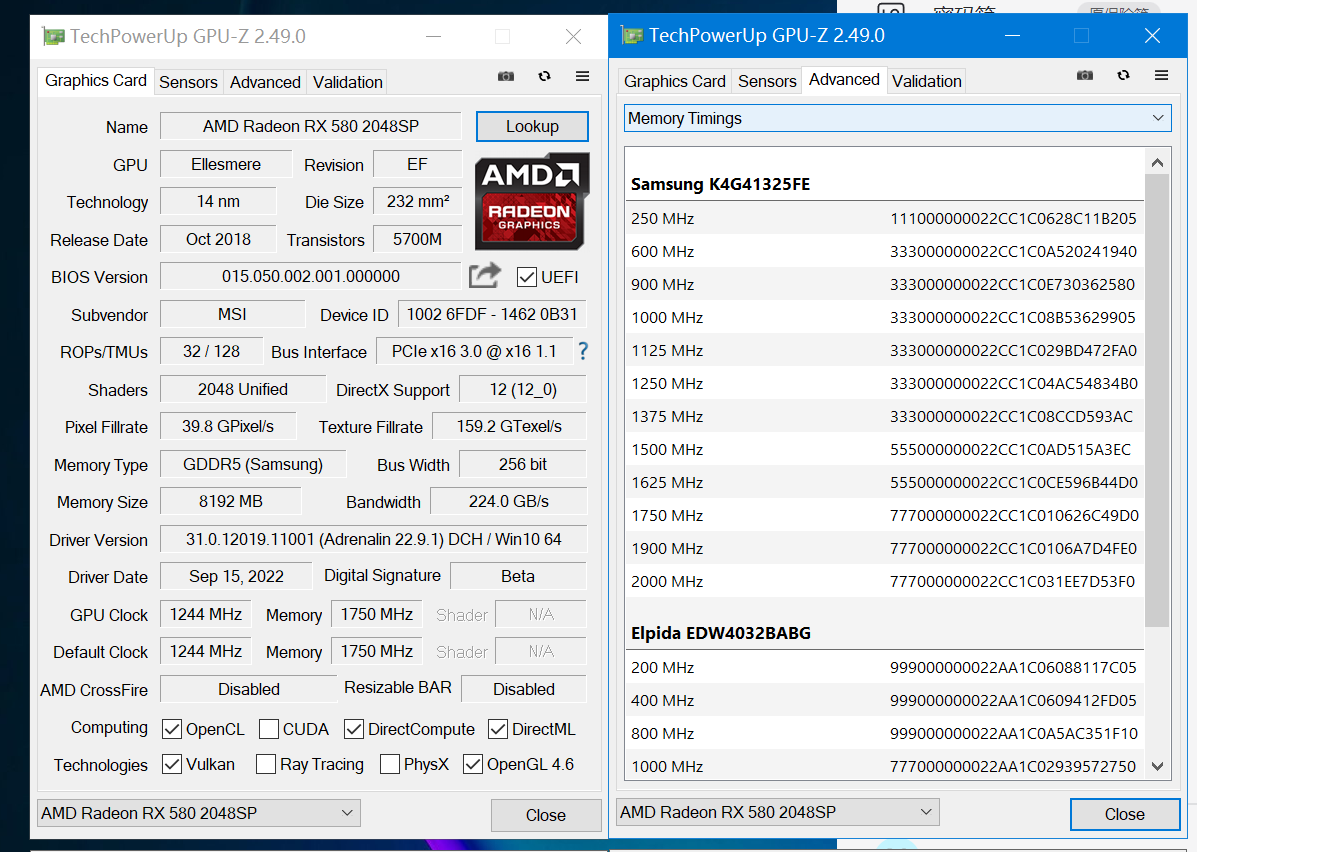Click the Bus Width 256 bit value
This screenshot has width=1320, height=852.
[x=522, y=464]
